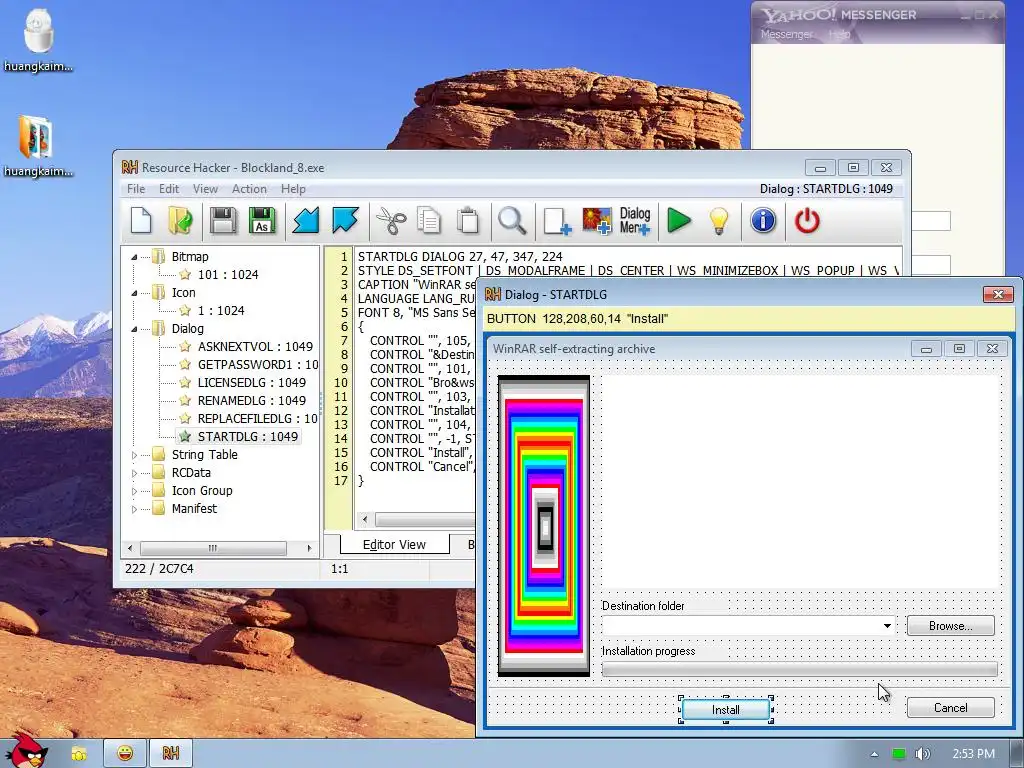Viewport: 1024px width, 768px height.
Task: Click the down-right export arrow icon
Action: (345, 220)
